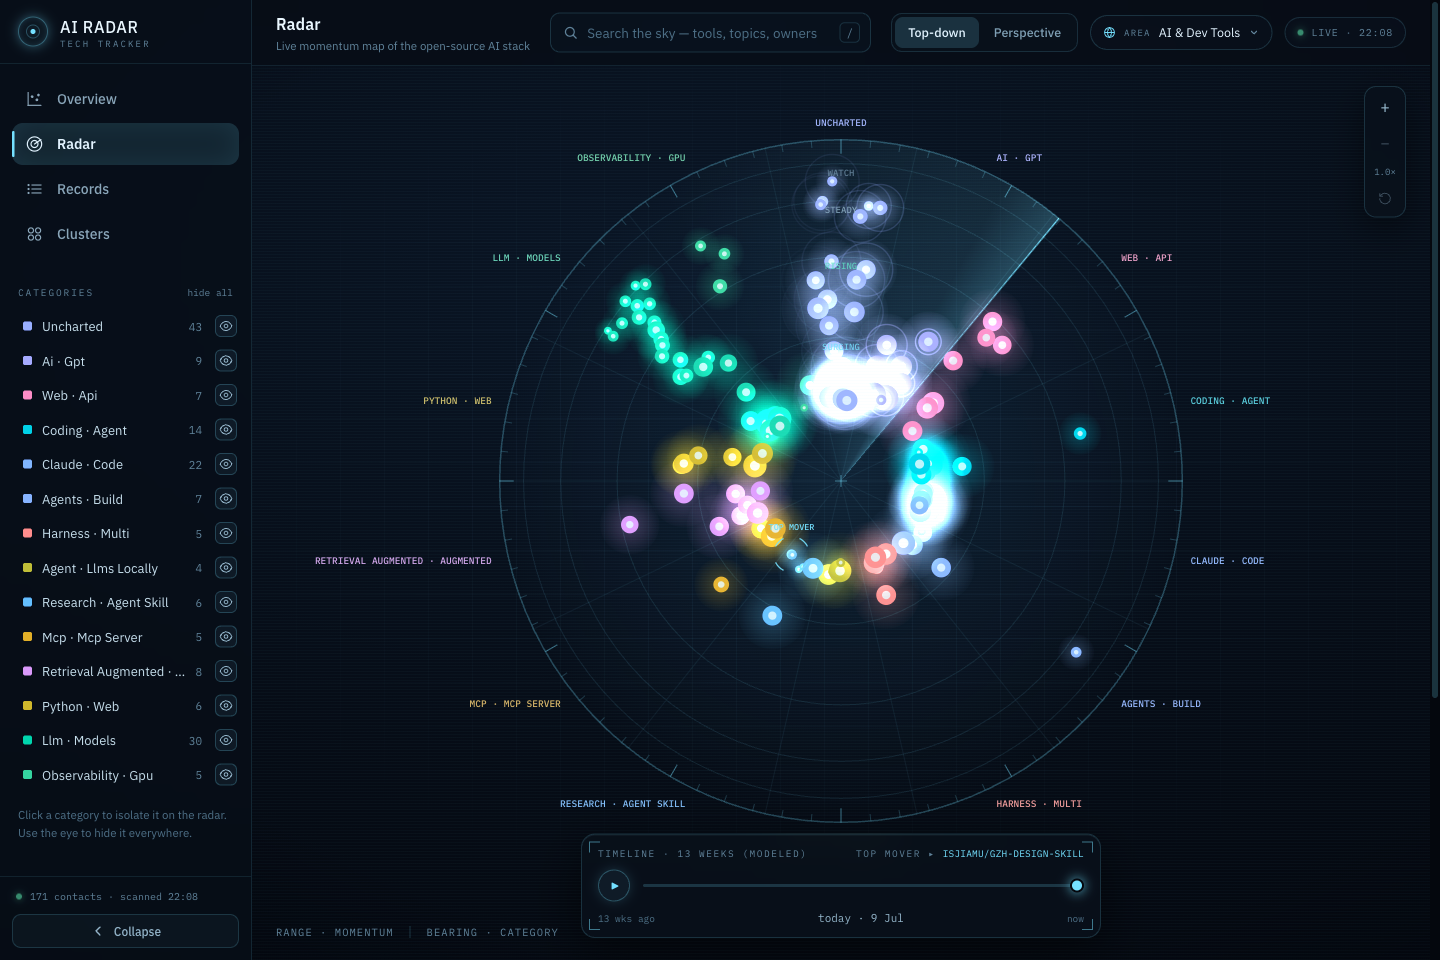Open the Clusters page
This screenshot has width=1440, height=960.
click(125, 234)
